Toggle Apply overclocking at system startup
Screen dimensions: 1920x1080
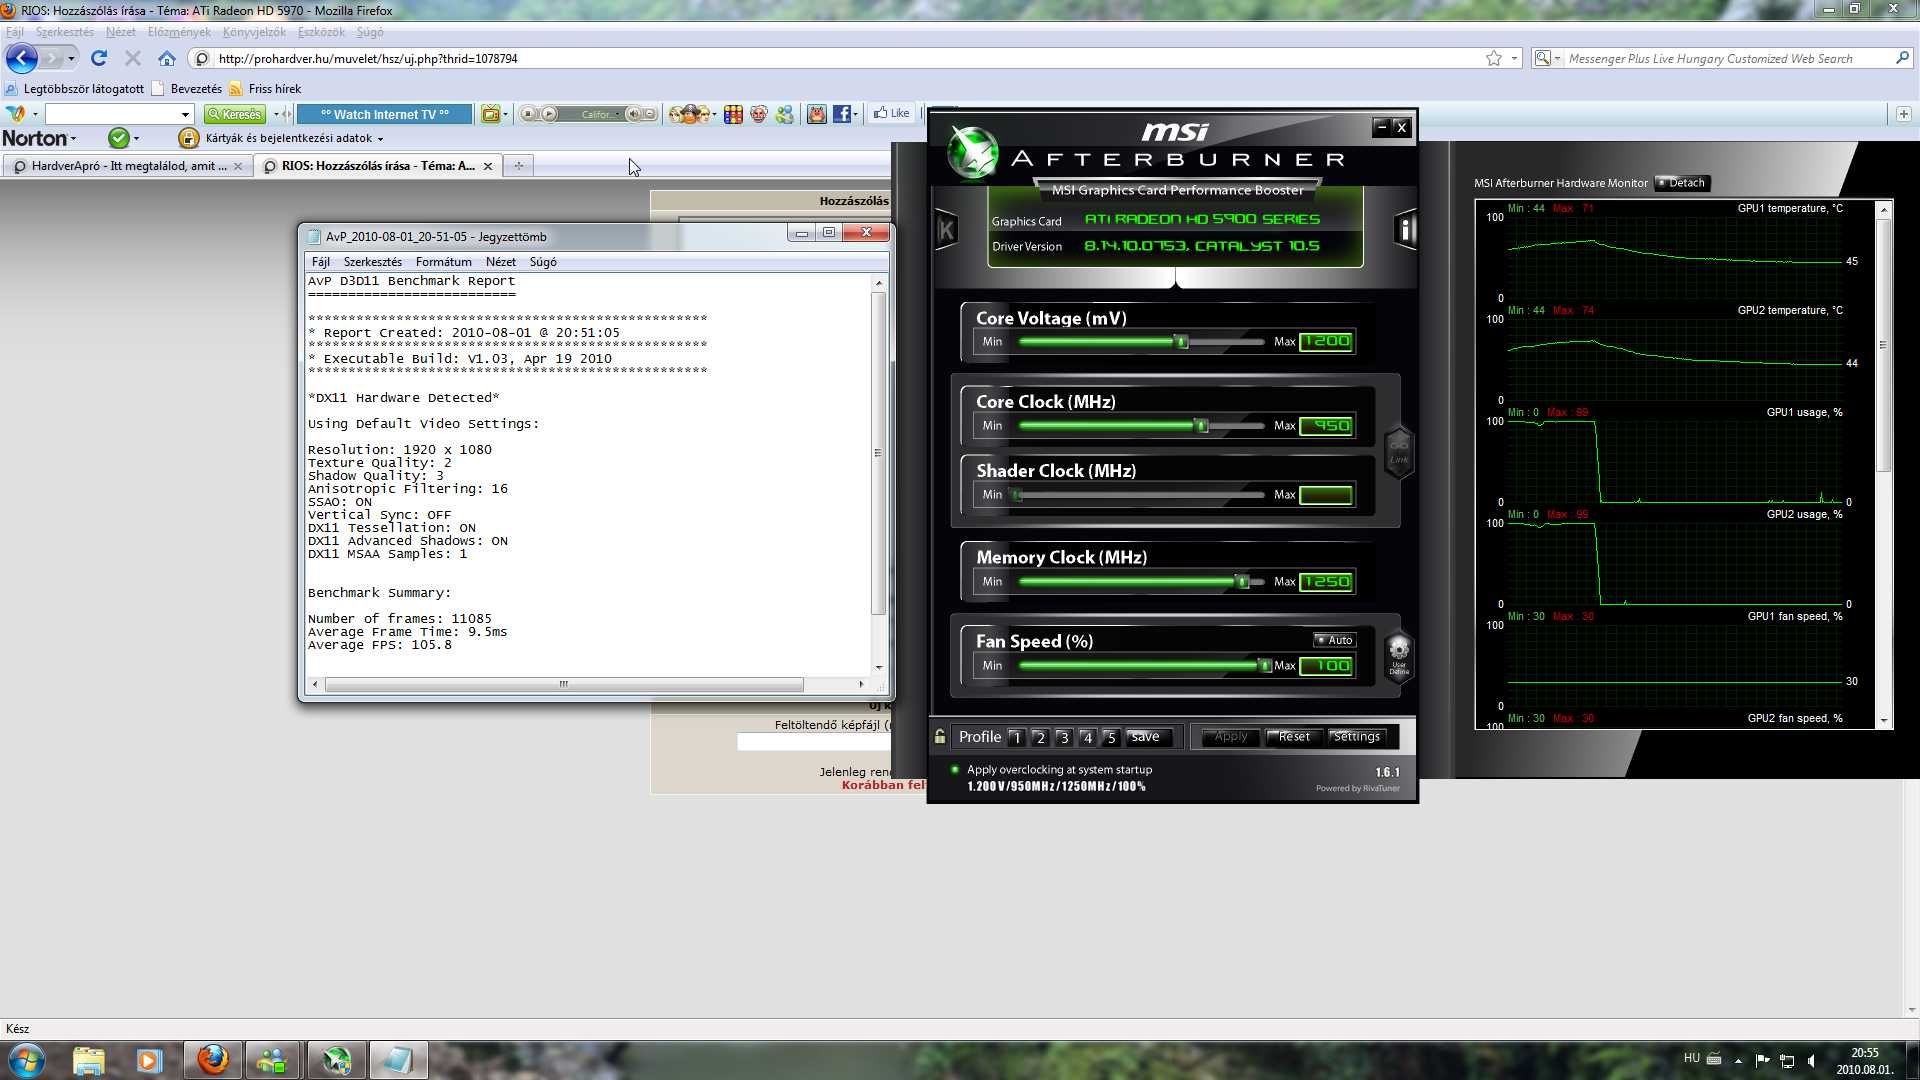pyautogui.click(x=955, y=770)
